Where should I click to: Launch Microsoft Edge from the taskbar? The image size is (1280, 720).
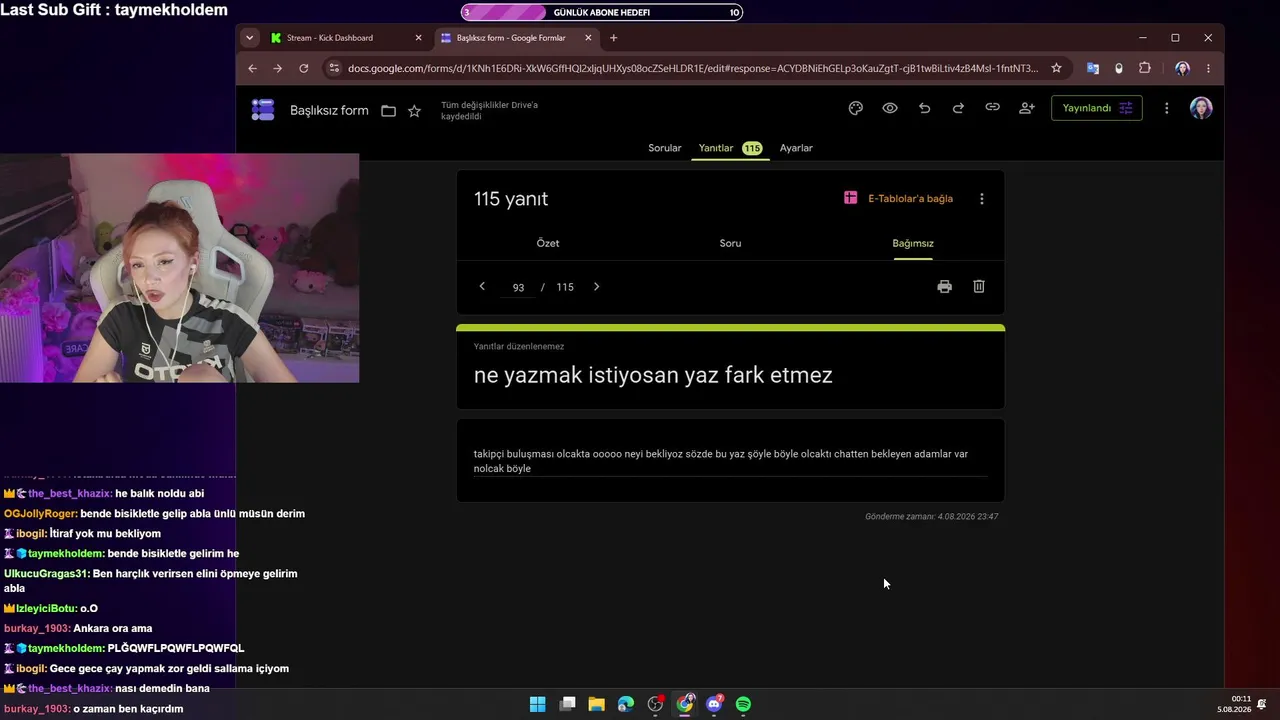pos(626,704)
